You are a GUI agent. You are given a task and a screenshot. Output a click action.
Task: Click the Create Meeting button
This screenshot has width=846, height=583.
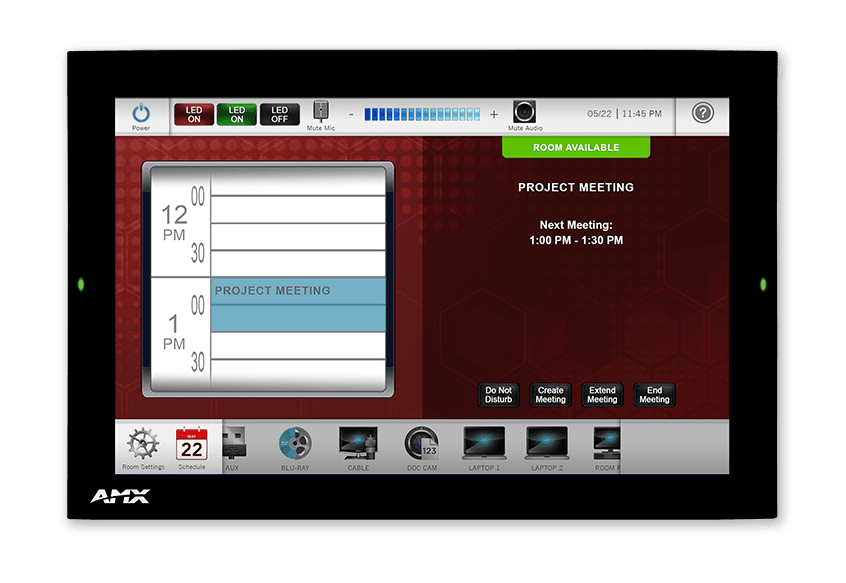(x=550, y=395)
